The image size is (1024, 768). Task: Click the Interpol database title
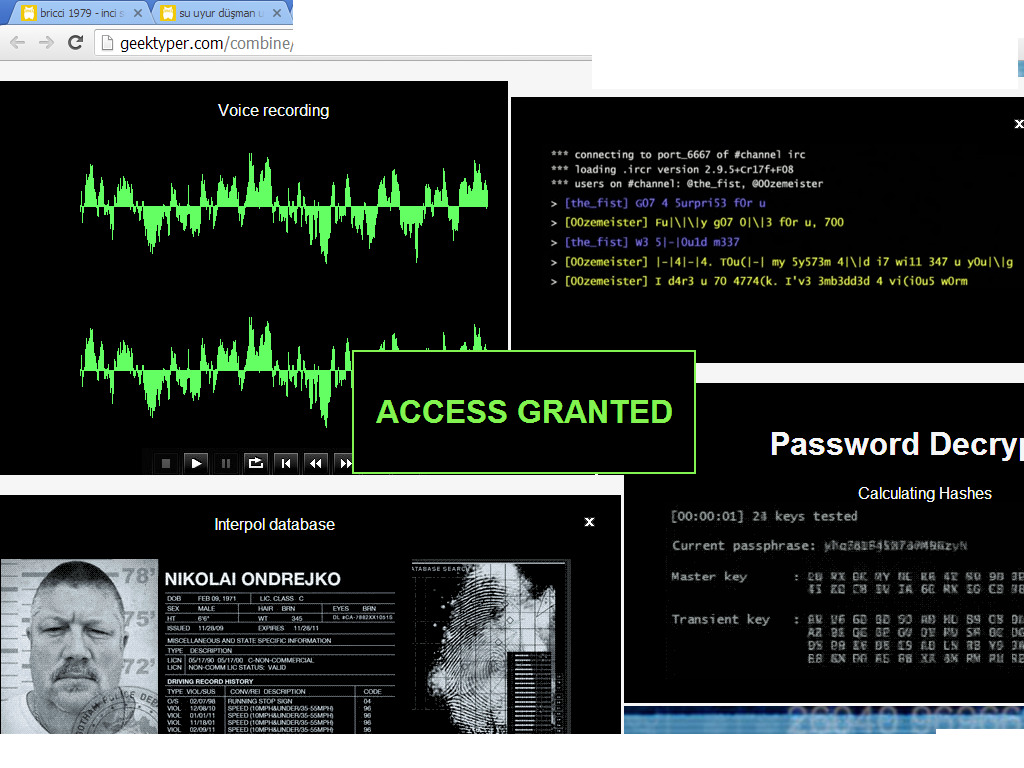point(274,524)
